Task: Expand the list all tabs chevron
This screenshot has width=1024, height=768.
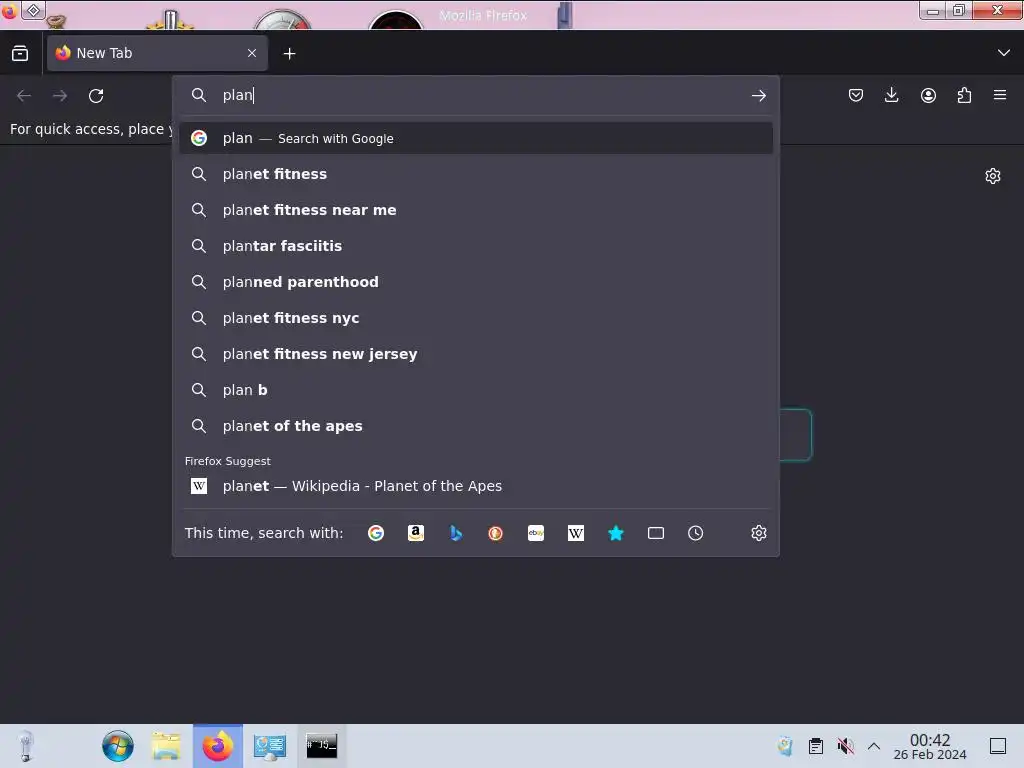Action: pos(1004,53)
